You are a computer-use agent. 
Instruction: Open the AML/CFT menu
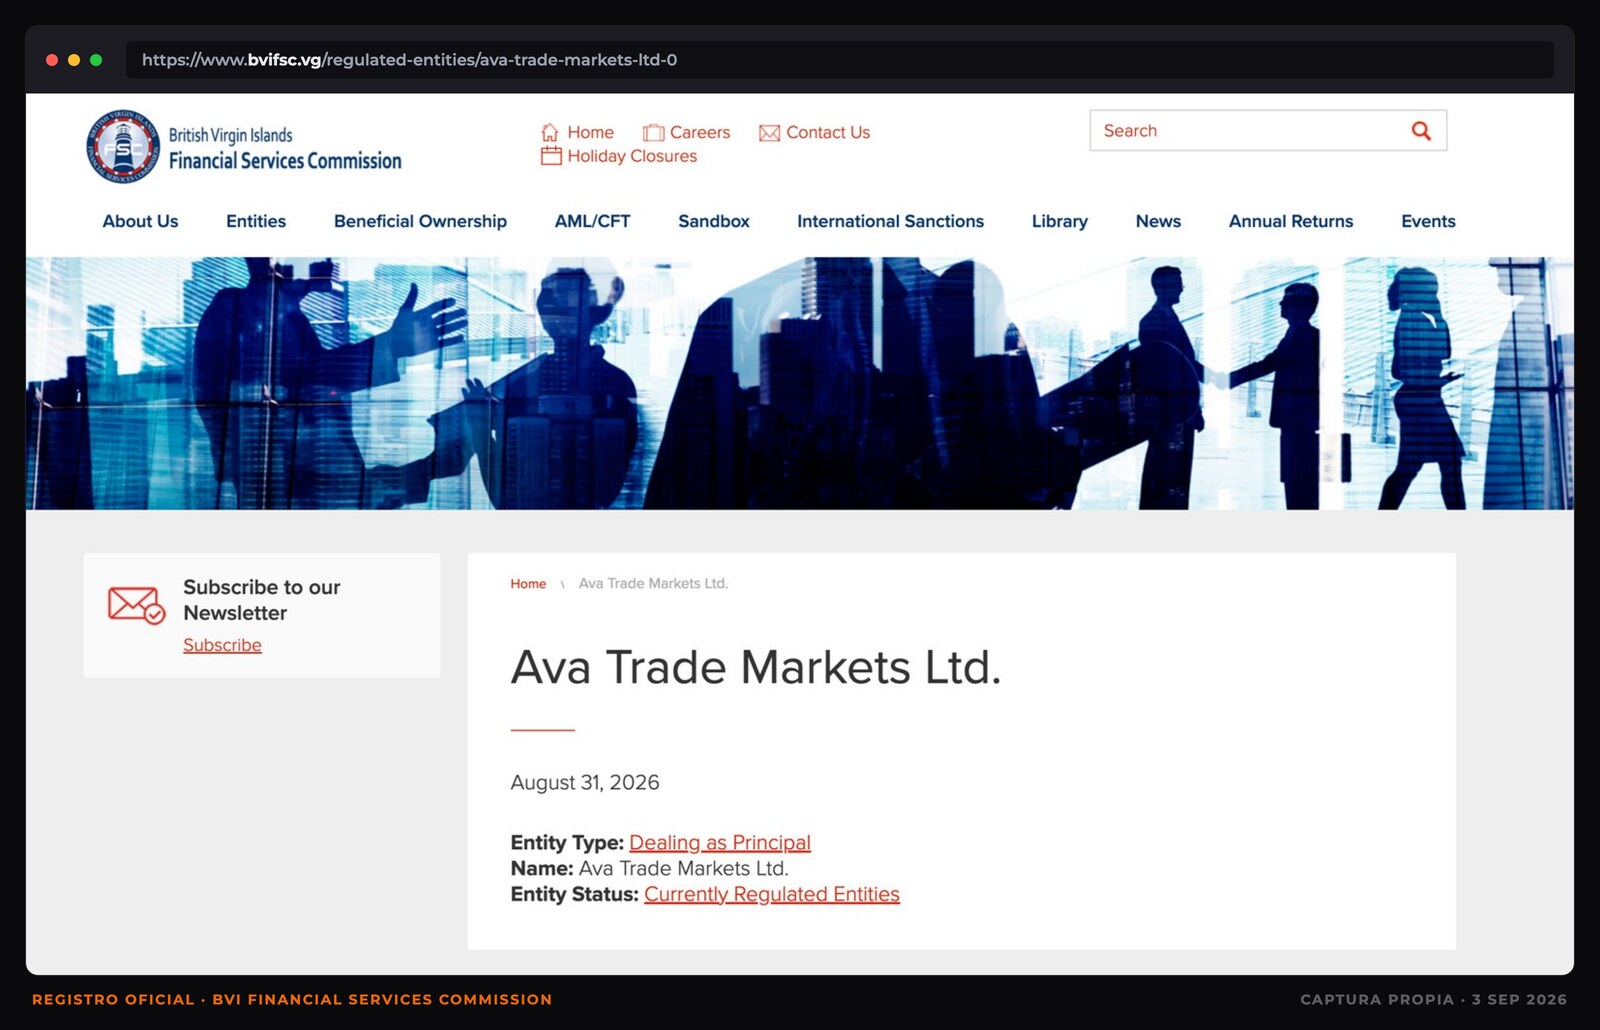click(x=592, y=221)
